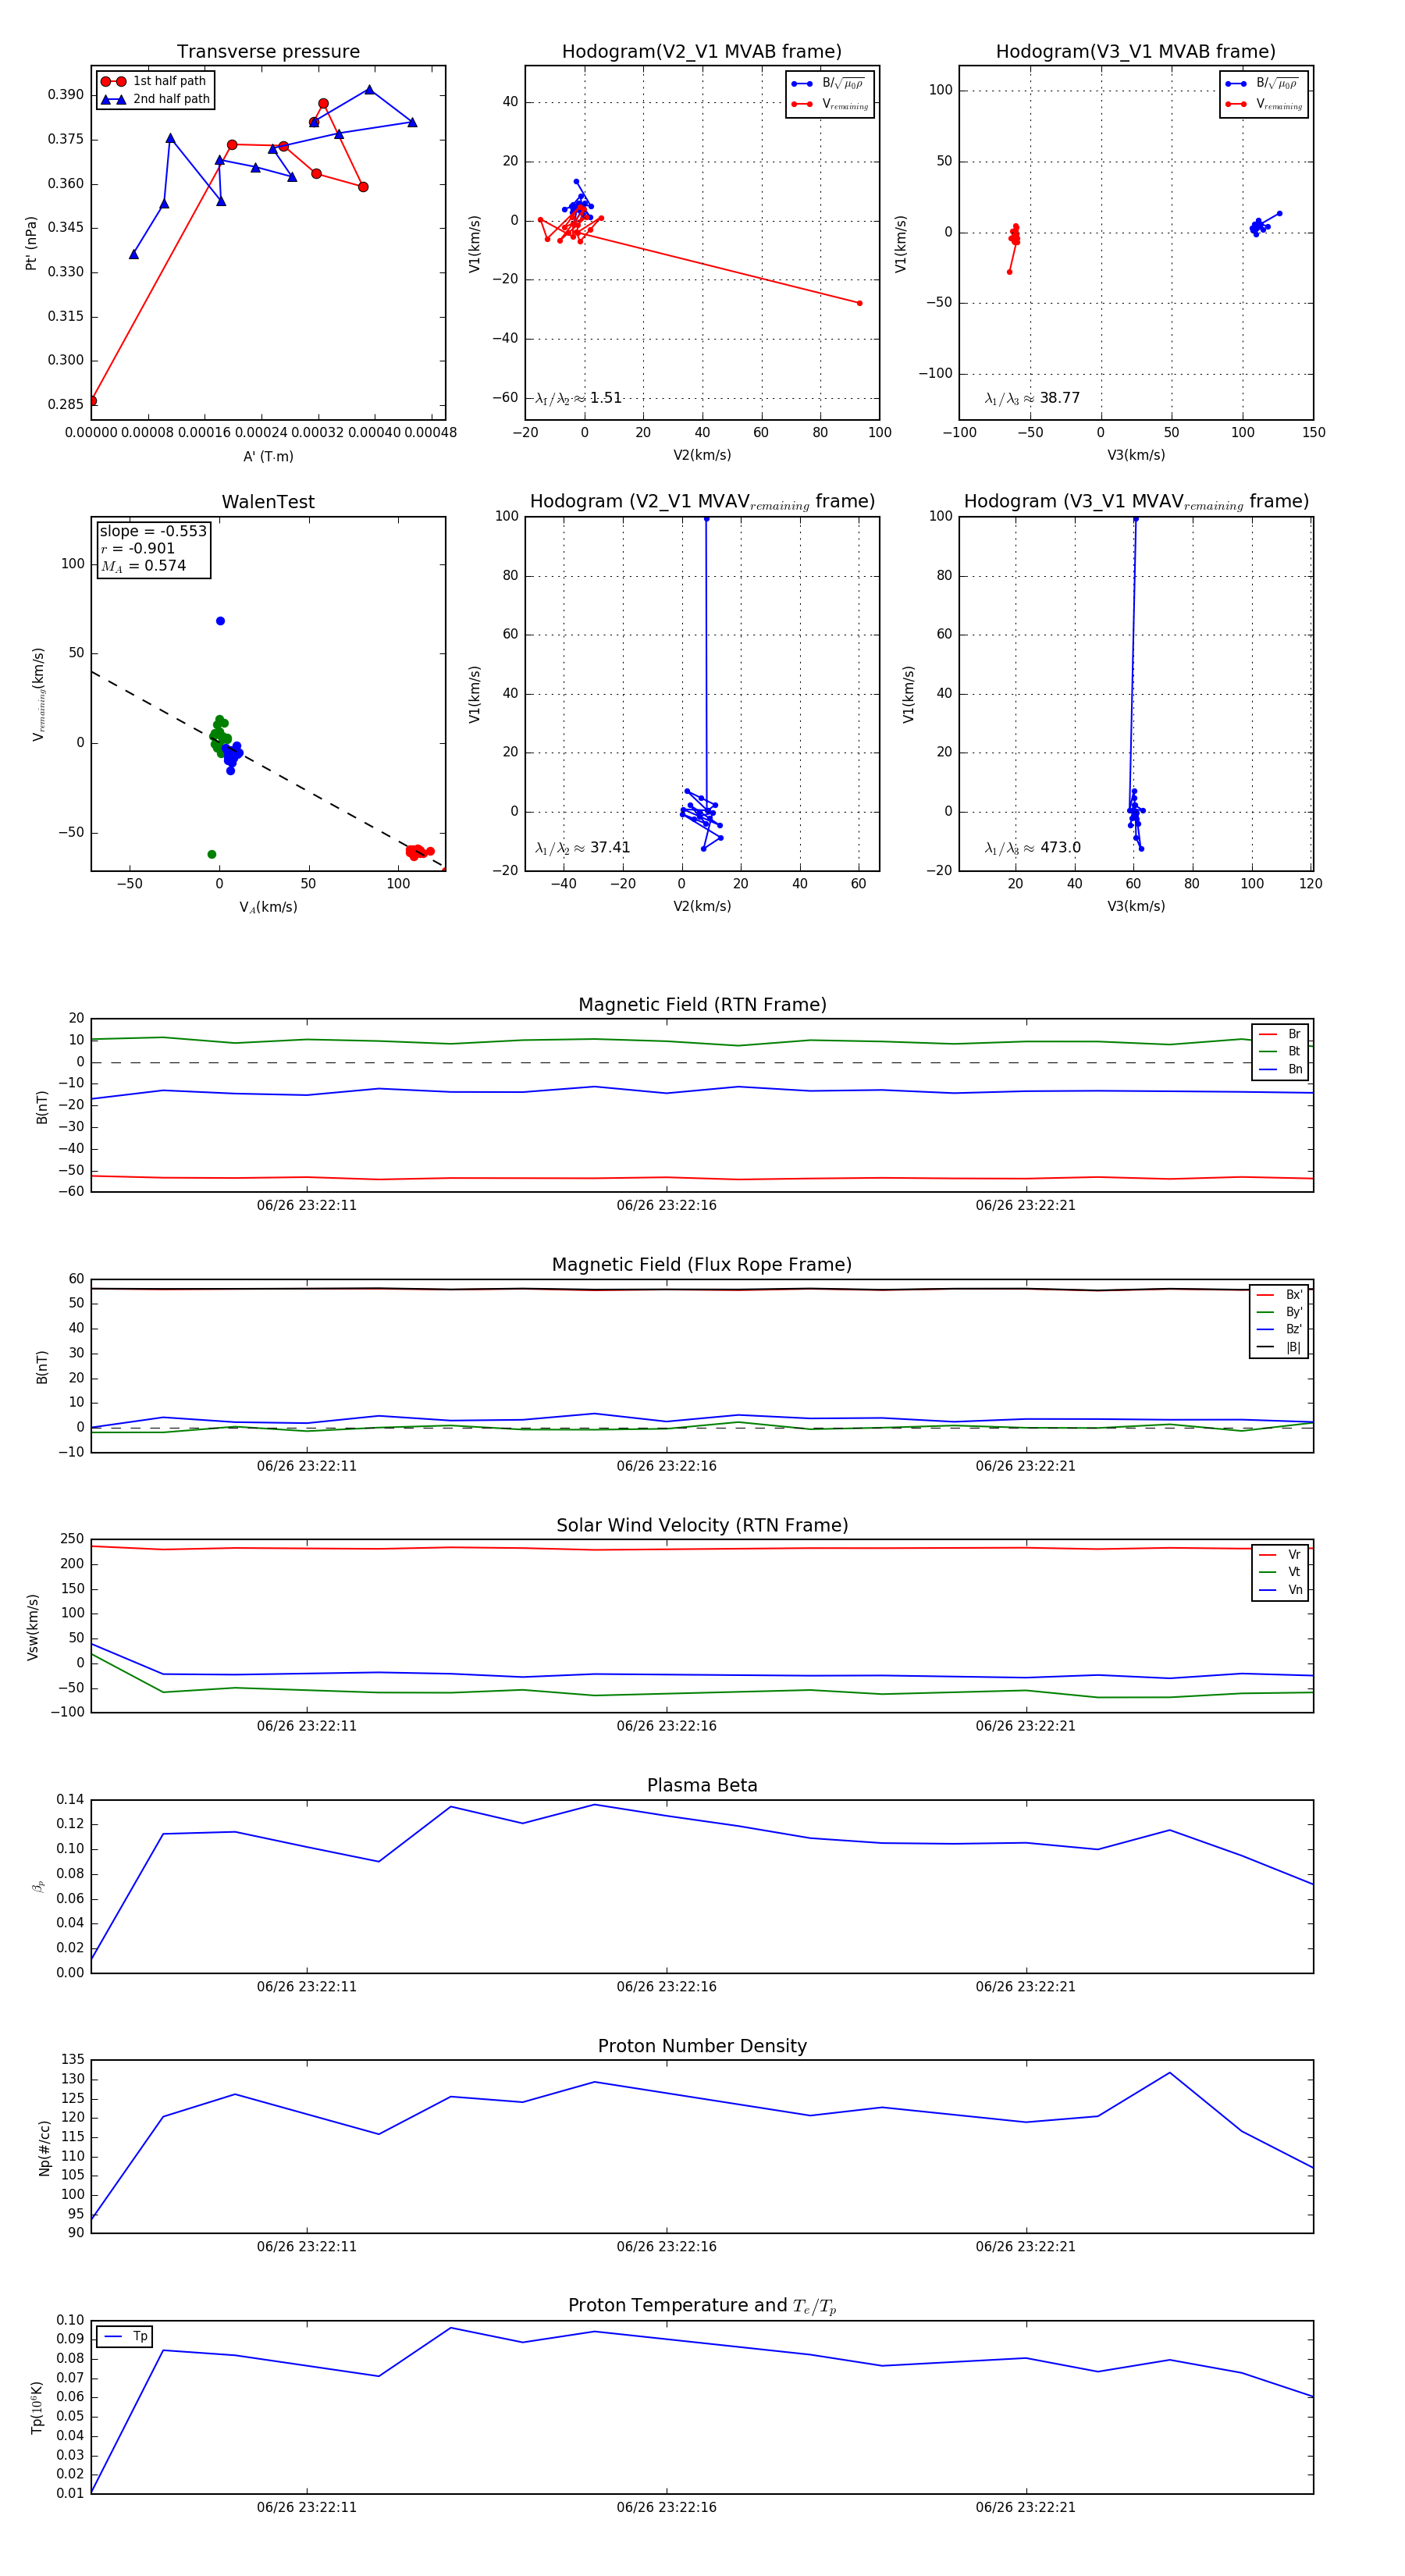Select the 'Vn' legend entry

coord(1280,1590)
